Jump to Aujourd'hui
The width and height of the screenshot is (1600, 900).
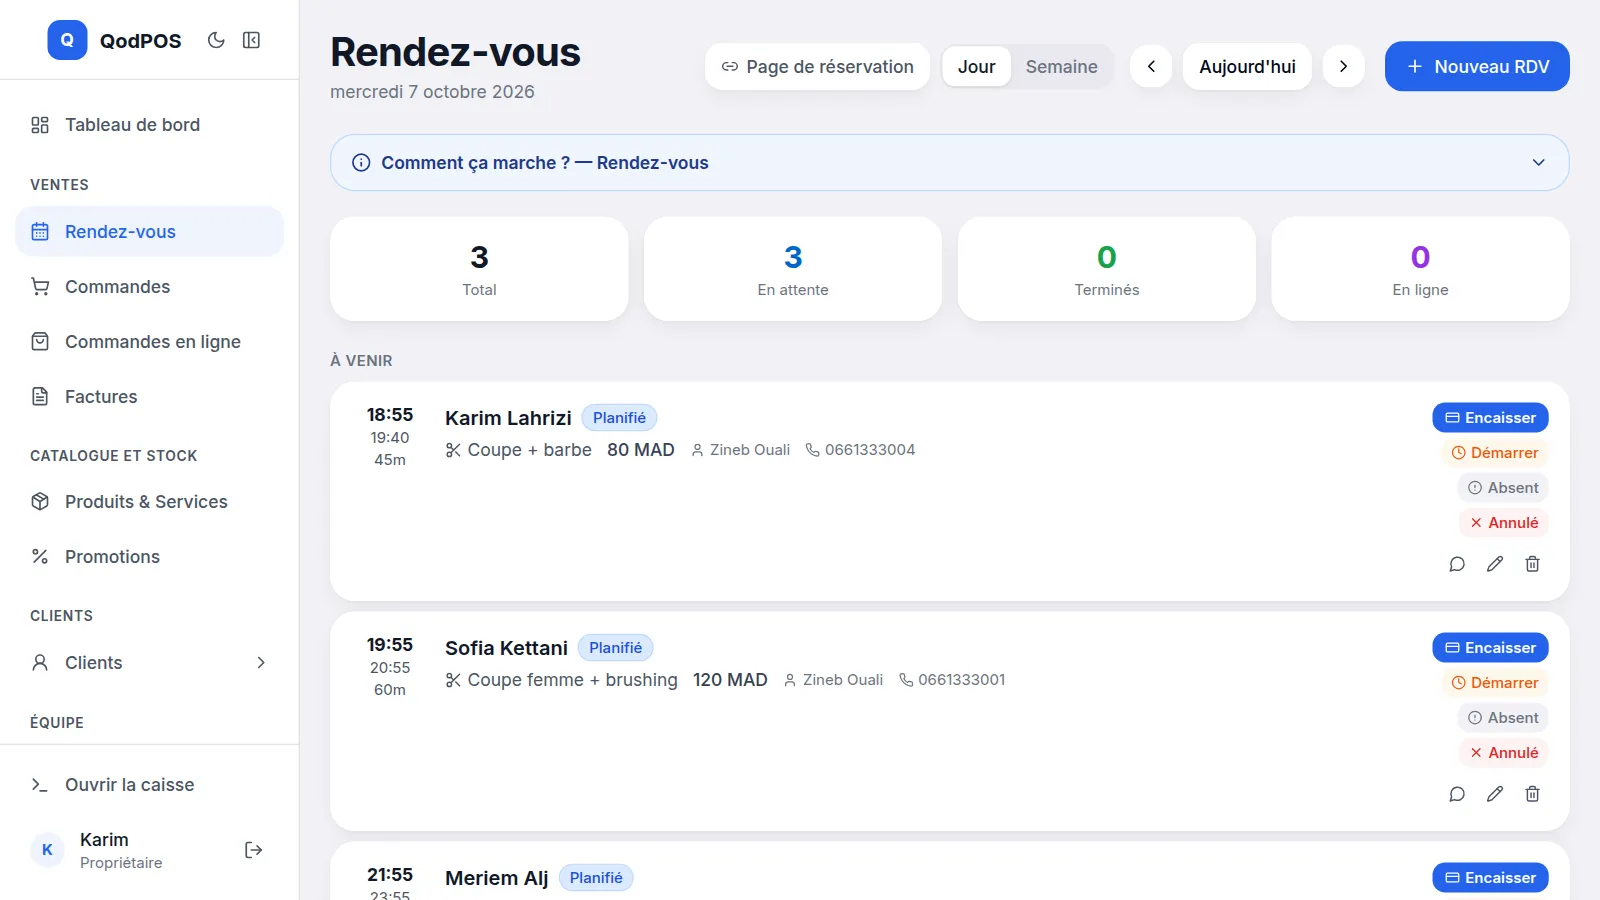click(1247, 67)
